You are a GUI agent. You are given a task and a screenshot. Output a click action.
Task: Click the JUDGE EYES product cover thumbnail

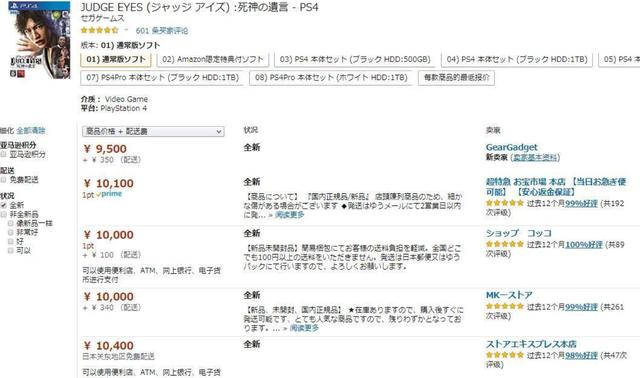click(39, 40)
